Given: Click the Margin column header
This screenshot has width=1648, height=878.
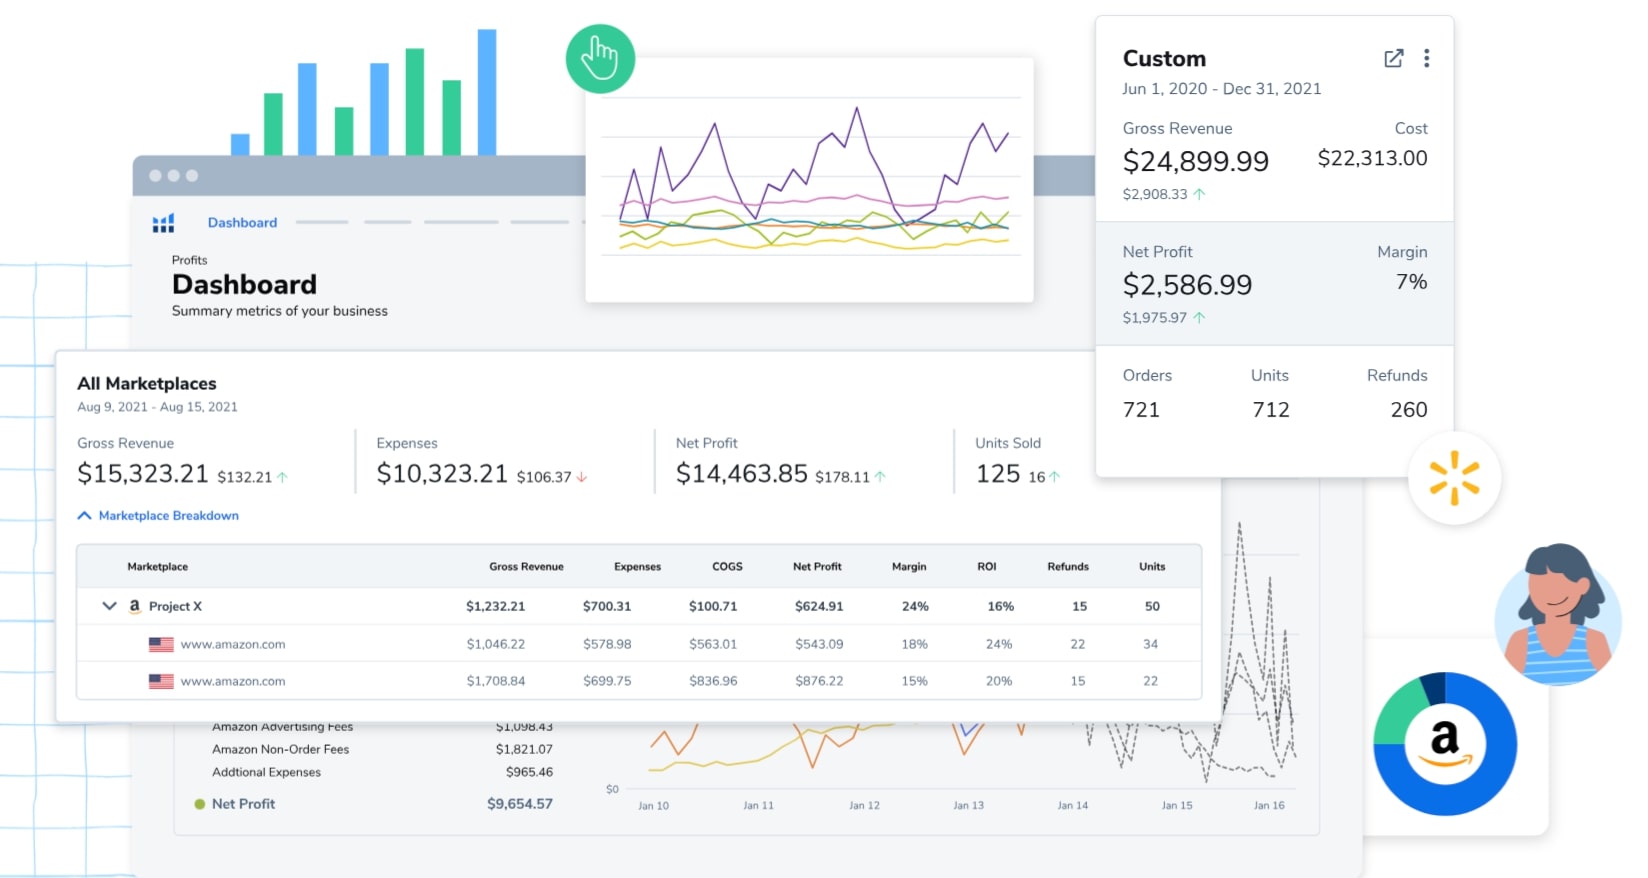Looking at the screenshot, I should [909, 567].
